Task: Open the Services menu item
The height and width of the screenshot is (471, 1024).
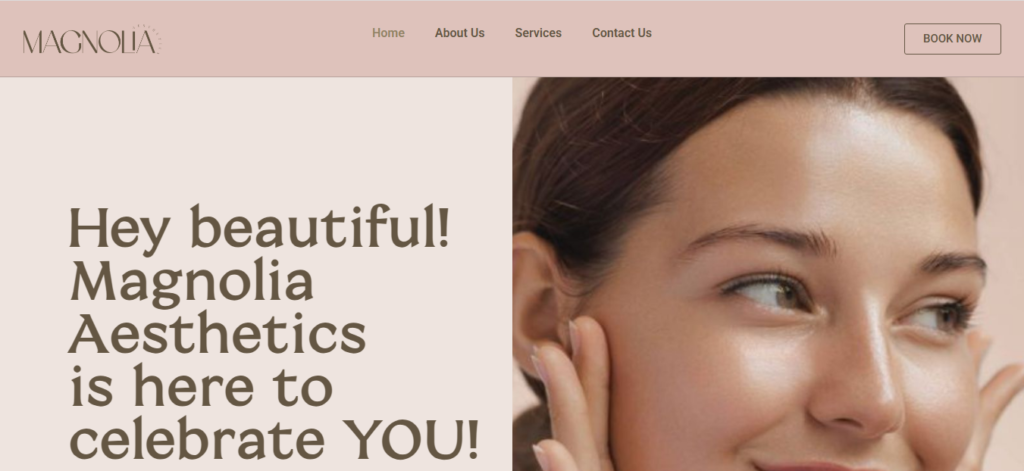Action: tap(537, 33)
